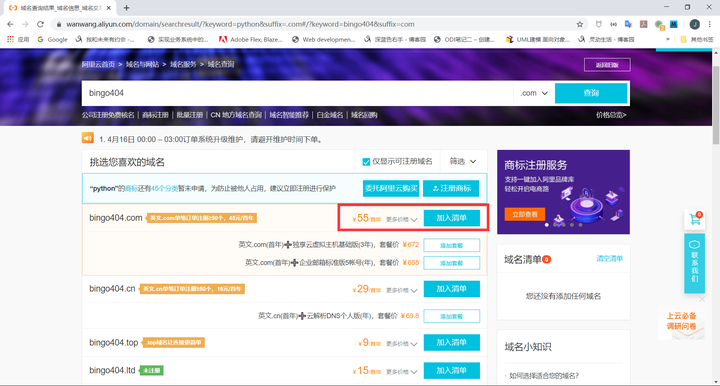720x386 pixels.
Task: Open the UML bookmark
Action: coord(538,39)
